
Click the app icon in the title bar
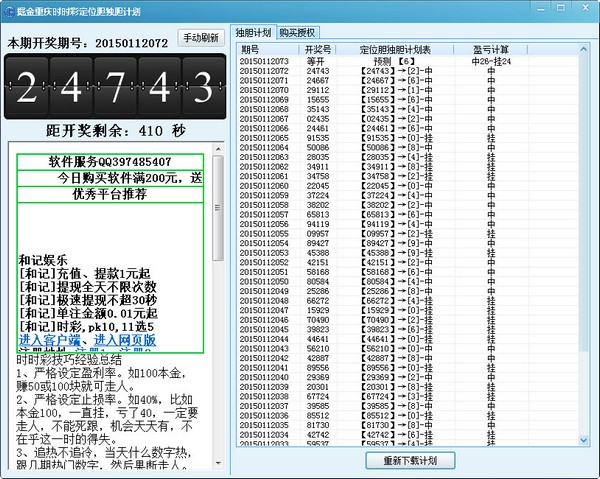pos(10,9)
